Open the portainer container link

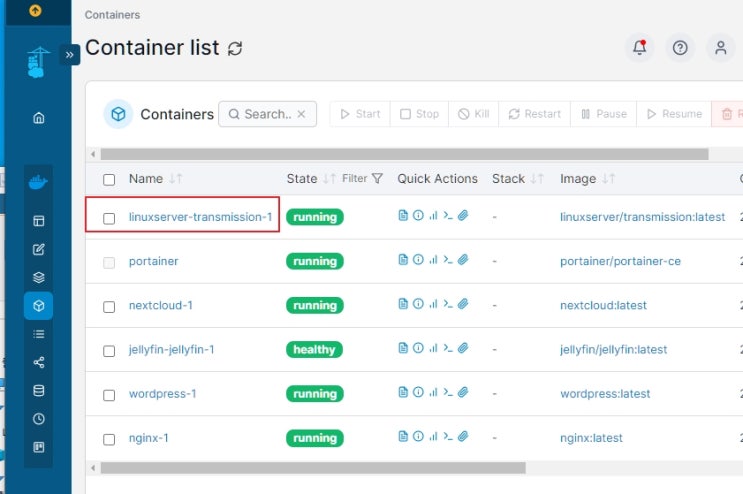click(154, 261)
